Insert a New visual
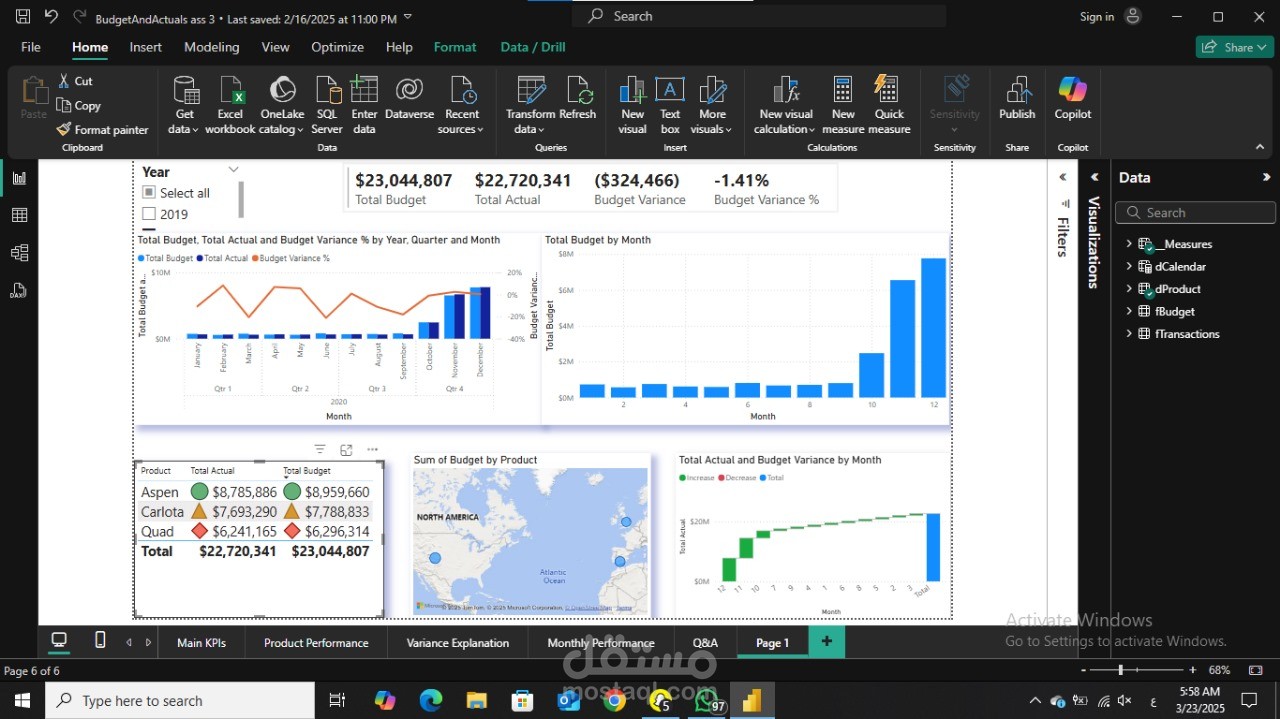This screenshot has height=719, width=1280. (632, 105)
